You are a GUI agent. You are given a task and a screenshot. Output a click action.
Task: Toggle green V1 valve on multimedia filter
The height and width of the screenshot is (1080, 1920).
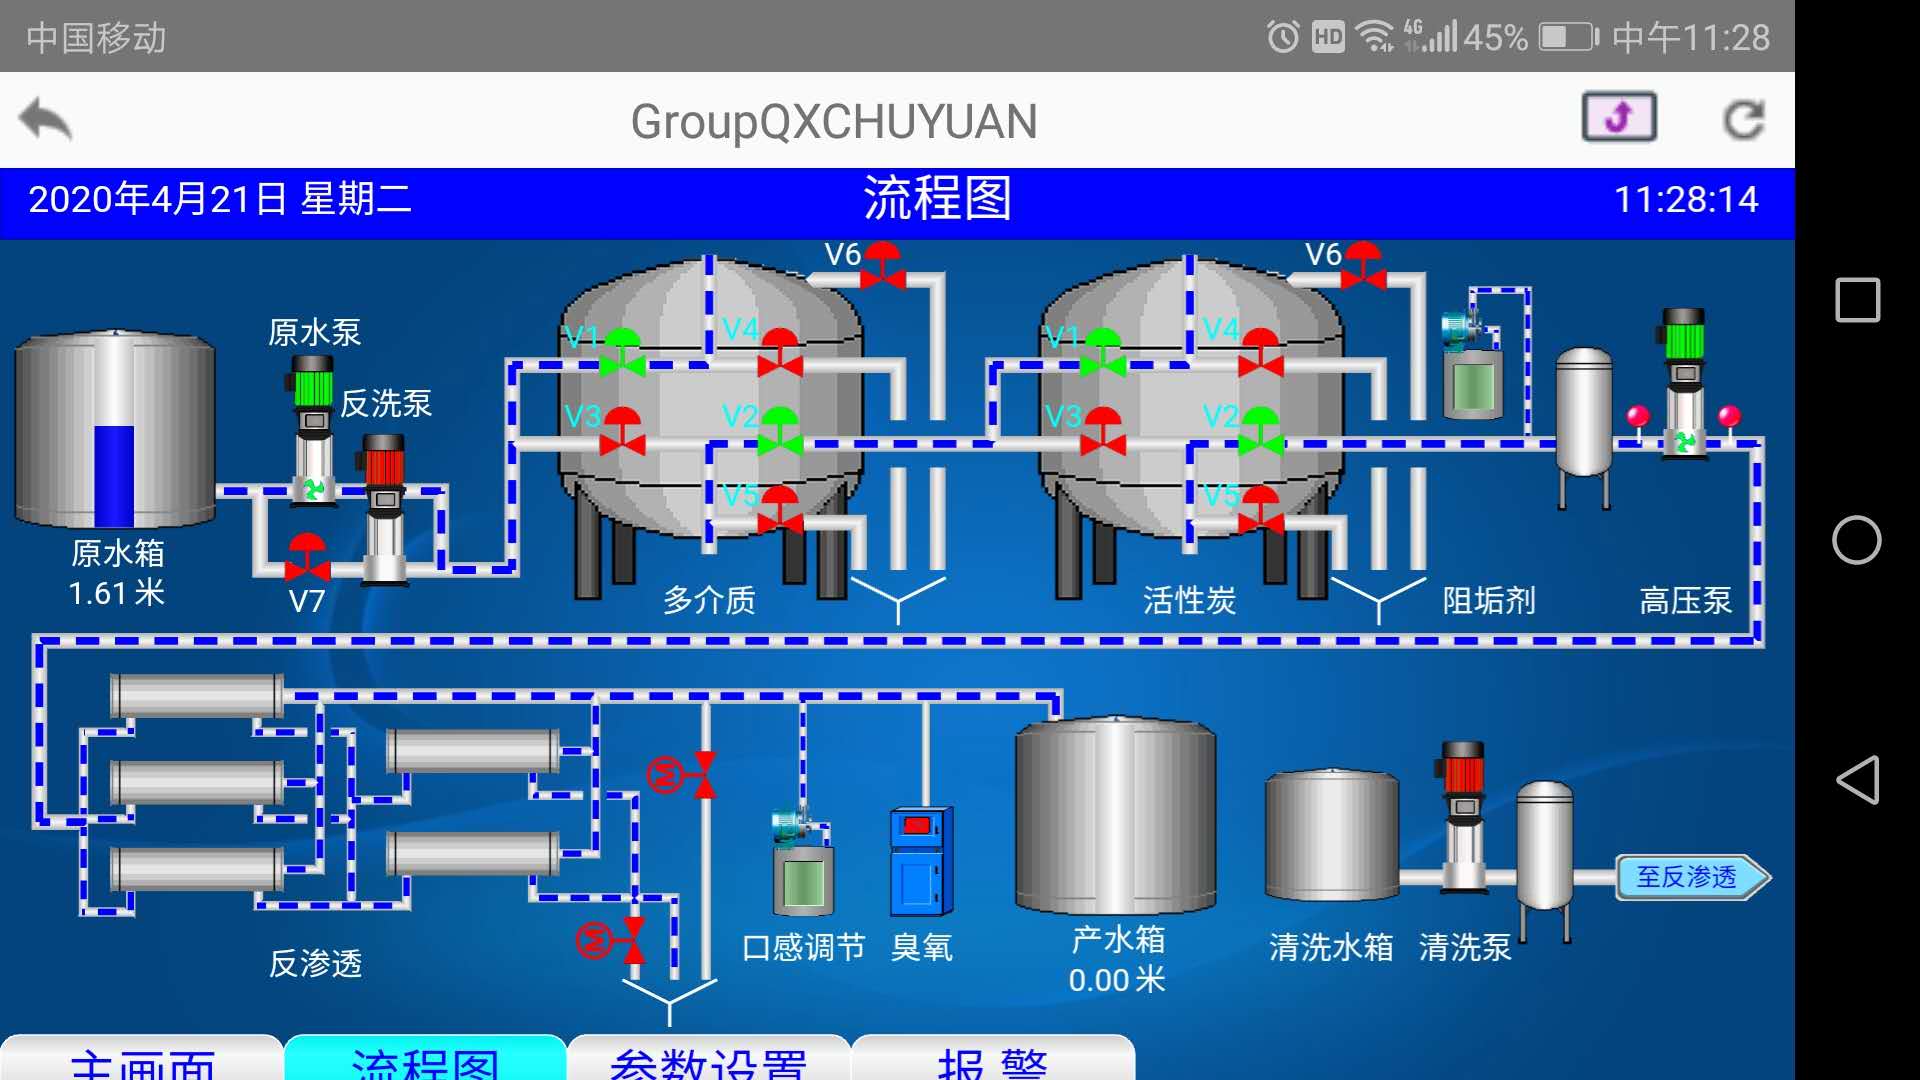pyautogui.click(x=622, y=352)
